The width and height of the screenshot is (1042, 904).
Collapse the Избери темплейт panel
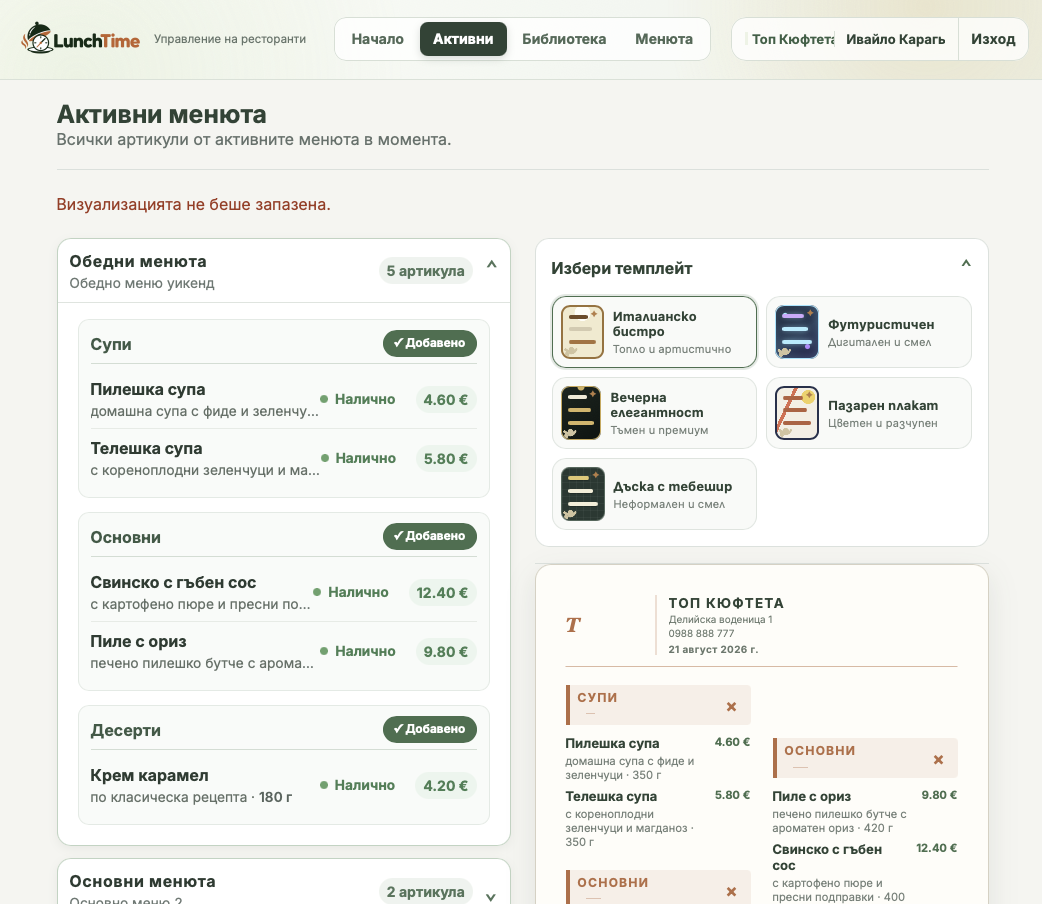(966, 263)
